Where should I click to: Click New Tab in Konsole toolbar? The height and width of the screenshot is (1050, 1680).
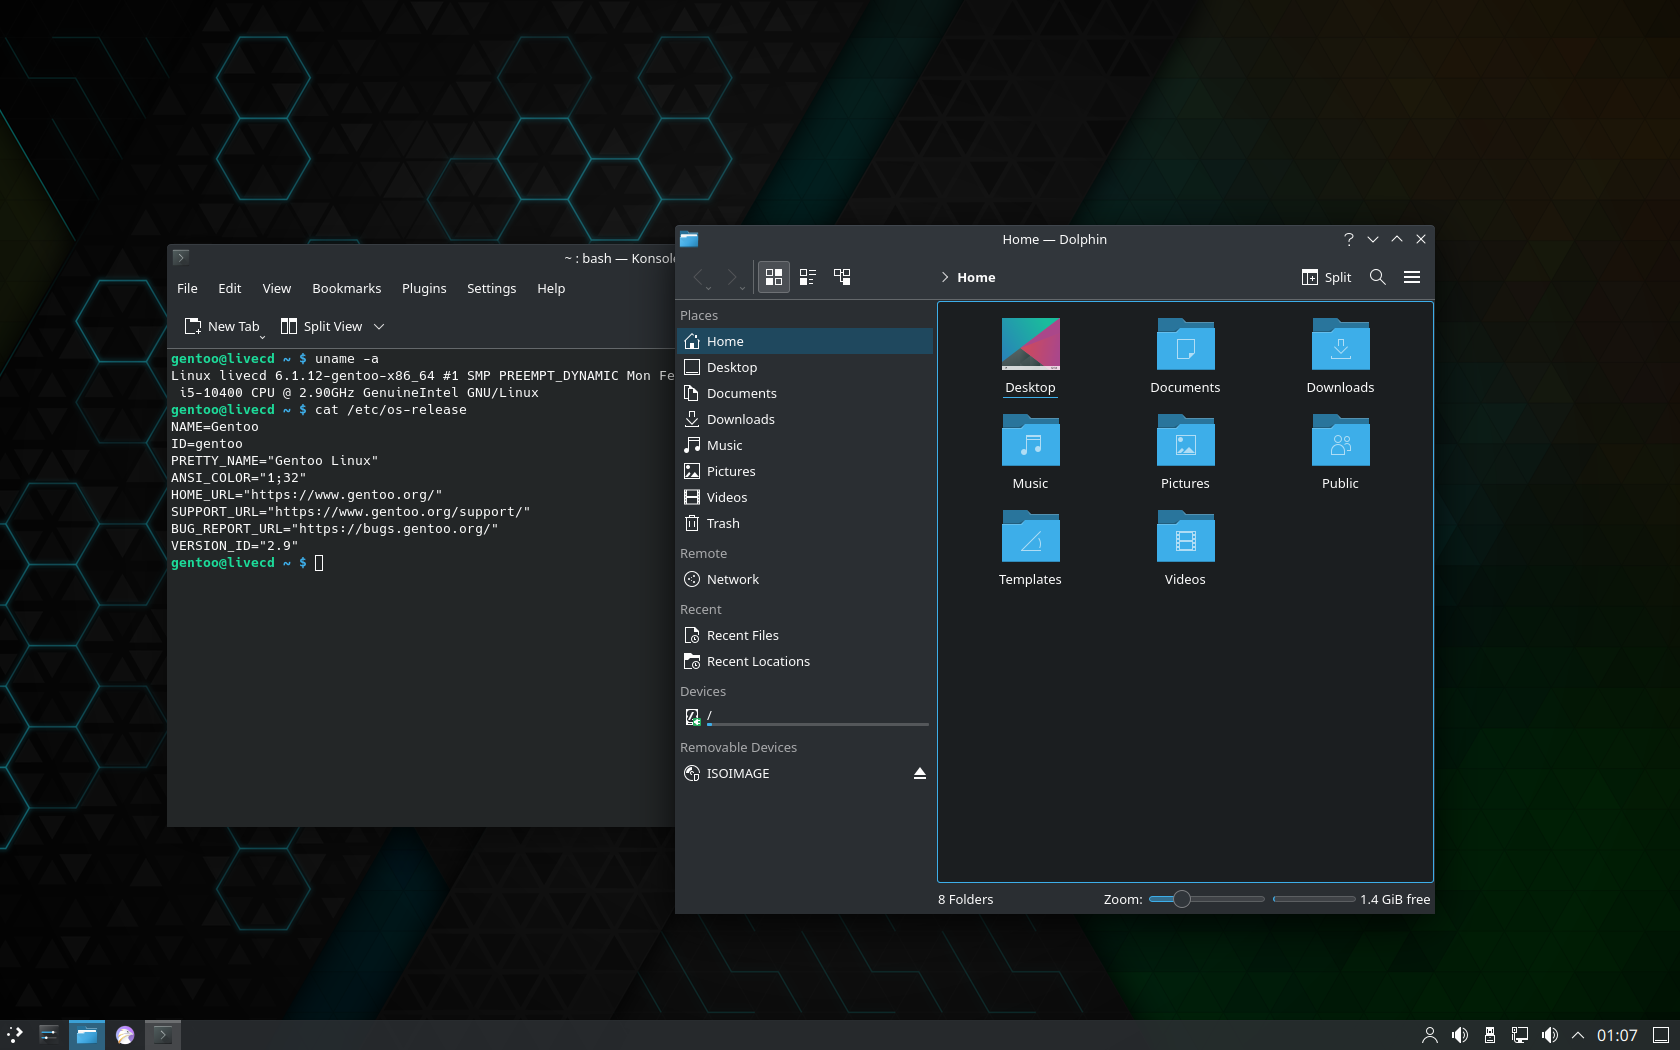coord(223,326)
